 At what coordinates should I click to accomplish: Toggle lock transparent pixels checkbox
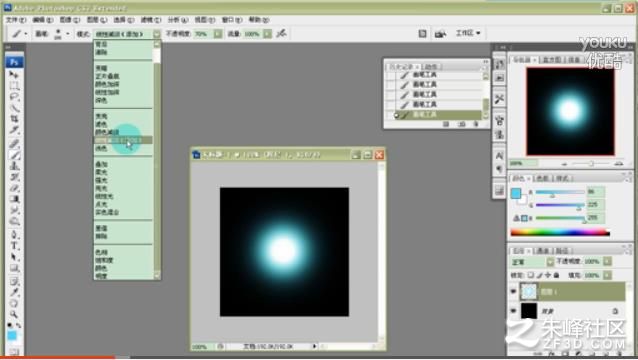pos(531,275)
